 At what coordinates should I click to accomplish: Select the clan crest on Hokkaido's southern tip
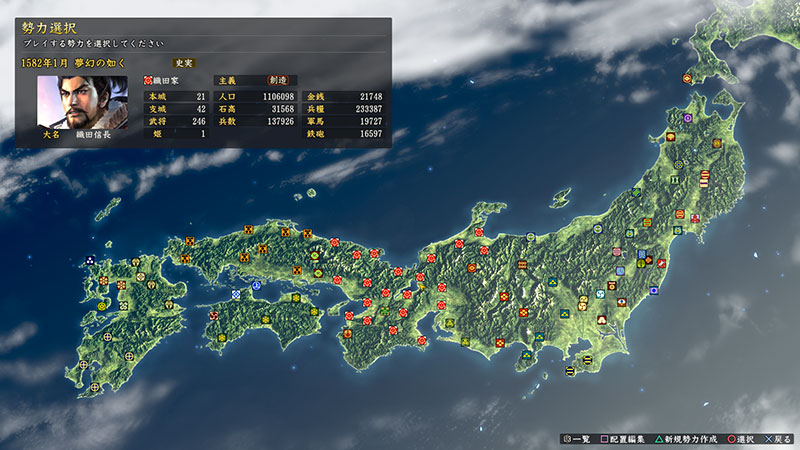[x=688, y=77]
